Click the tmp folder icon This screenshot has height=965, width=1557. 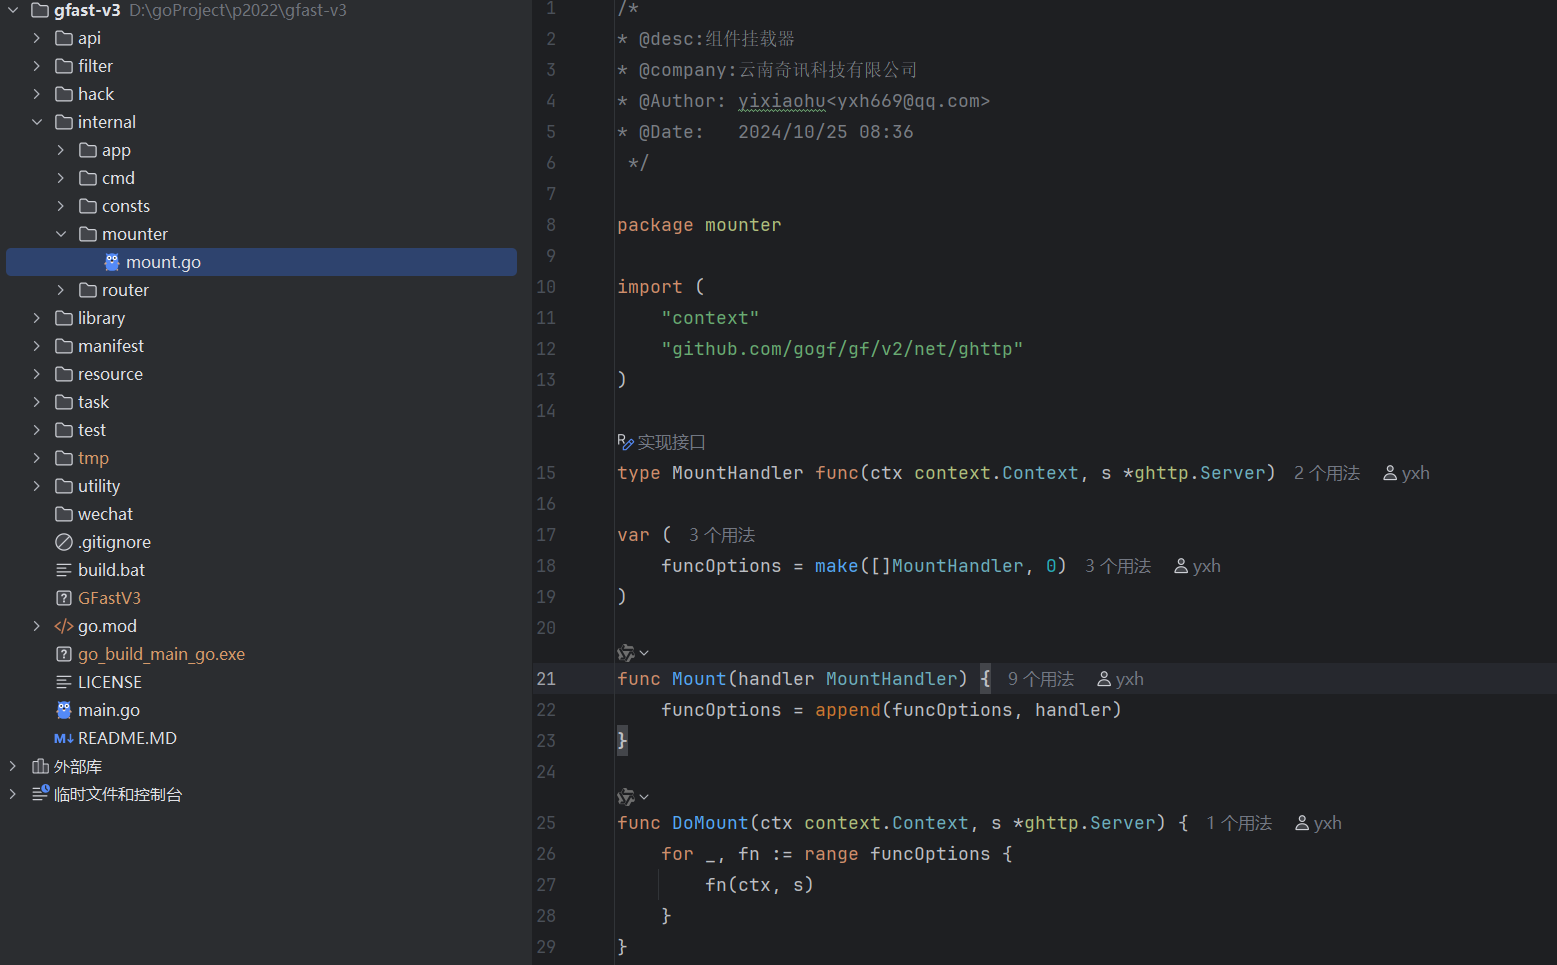(x=64, y=458)
